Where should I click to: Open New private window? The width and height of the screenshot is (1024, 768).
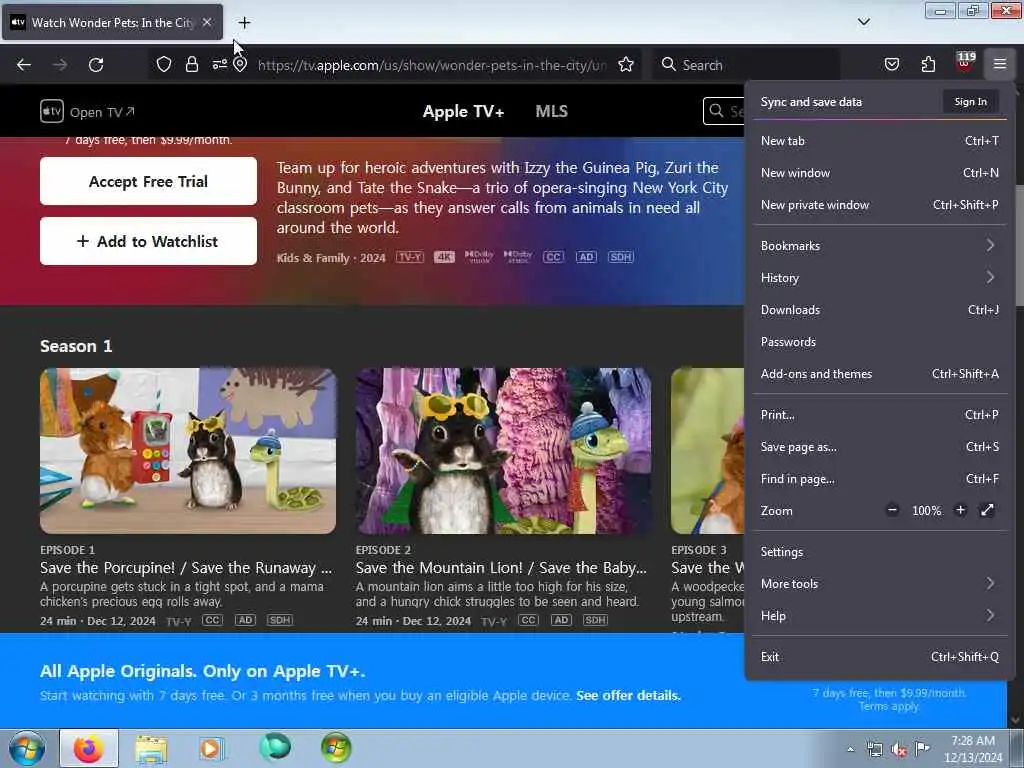(880, 205)
